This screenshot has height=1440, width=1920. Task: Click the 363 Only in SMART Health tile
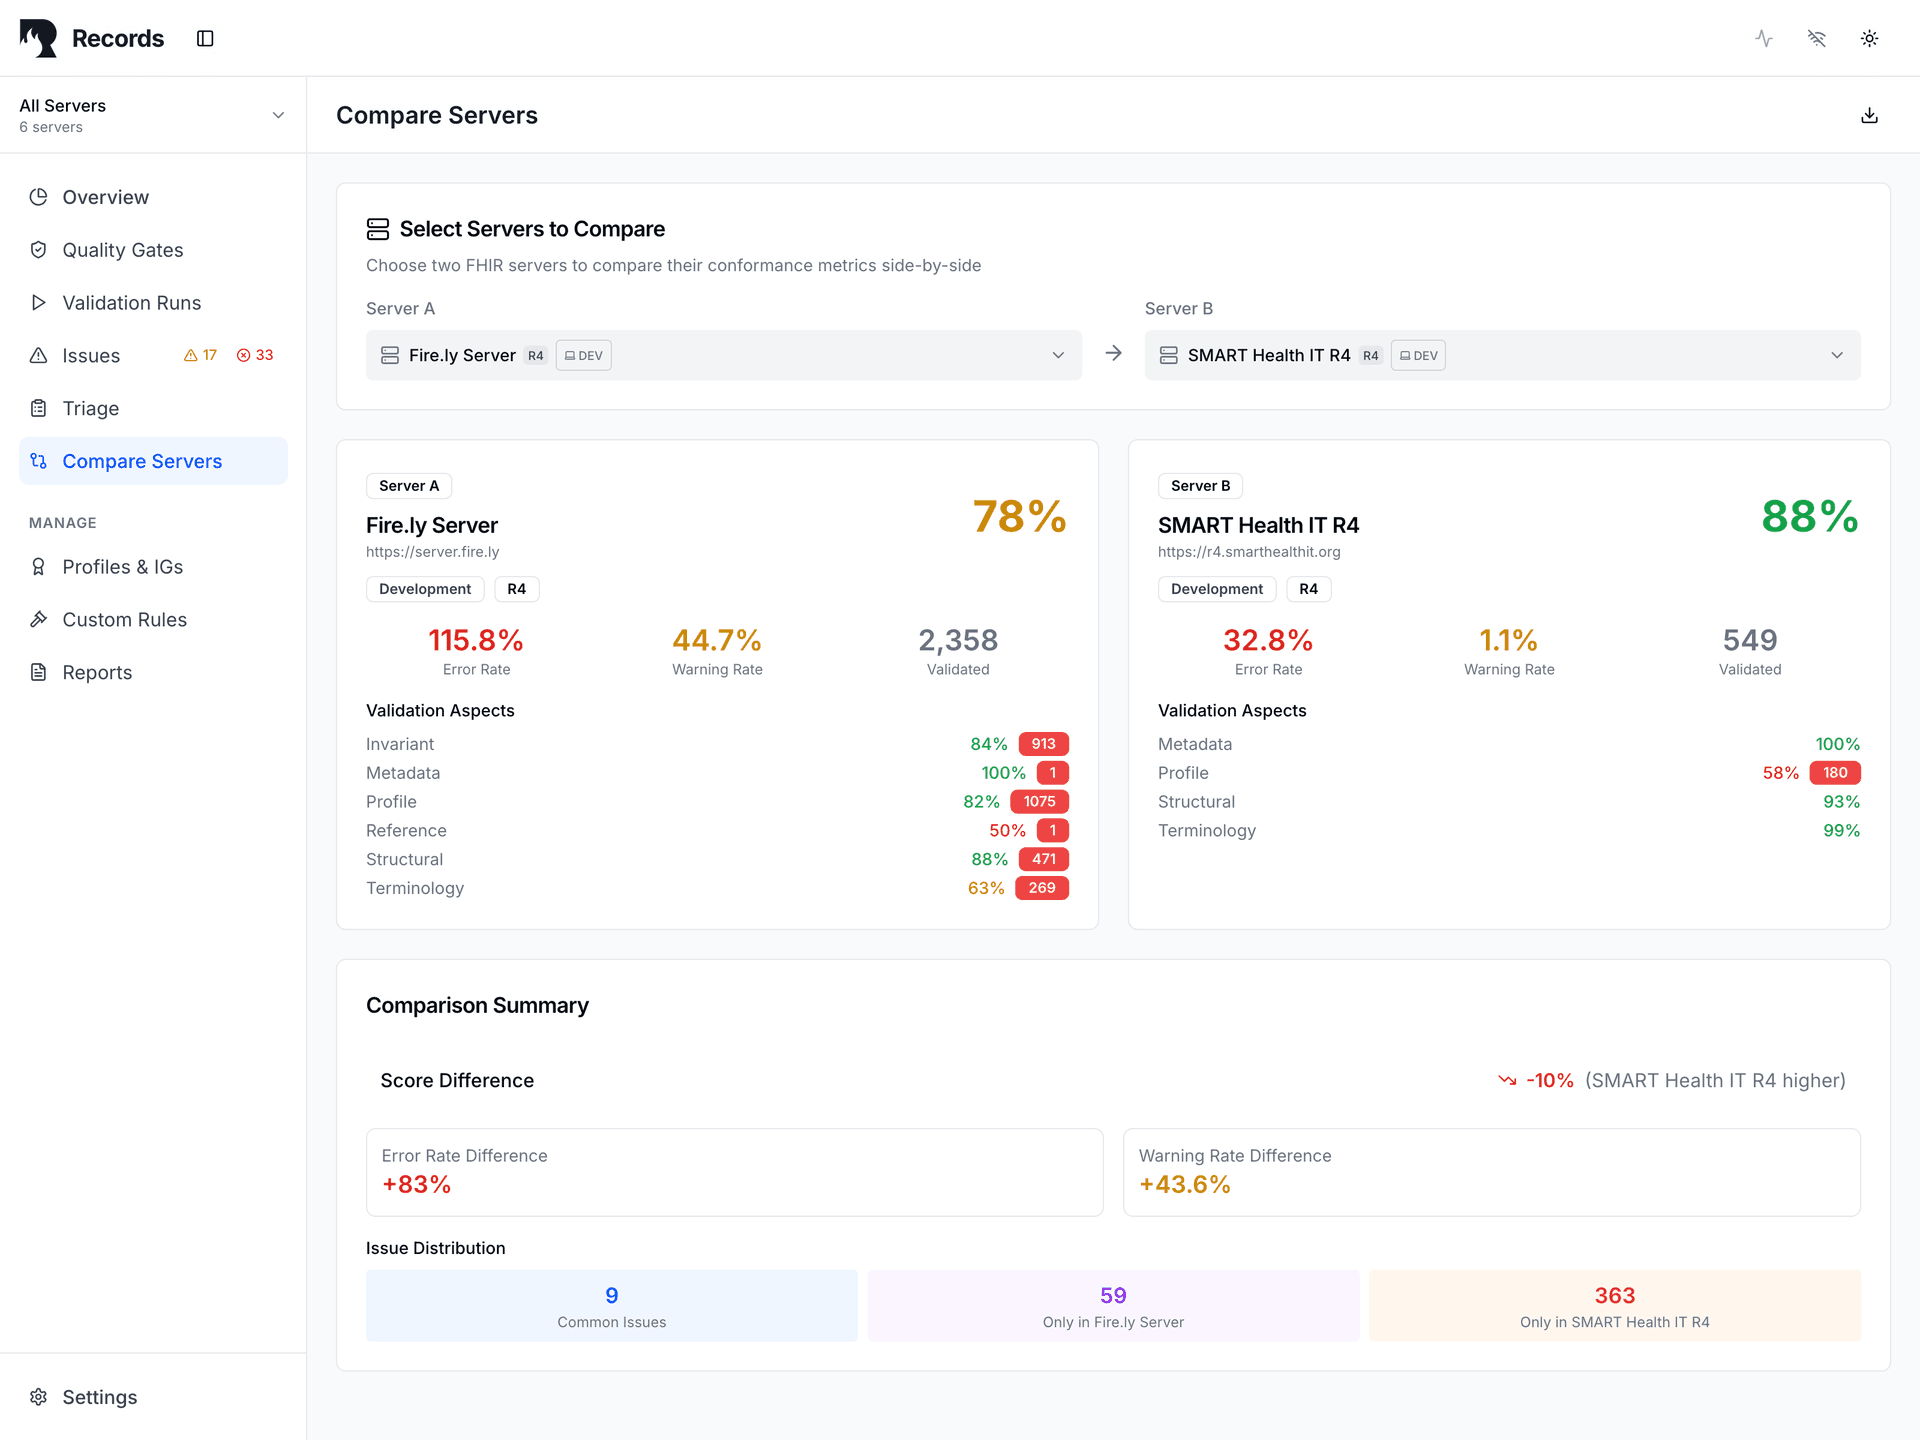1614,1306
